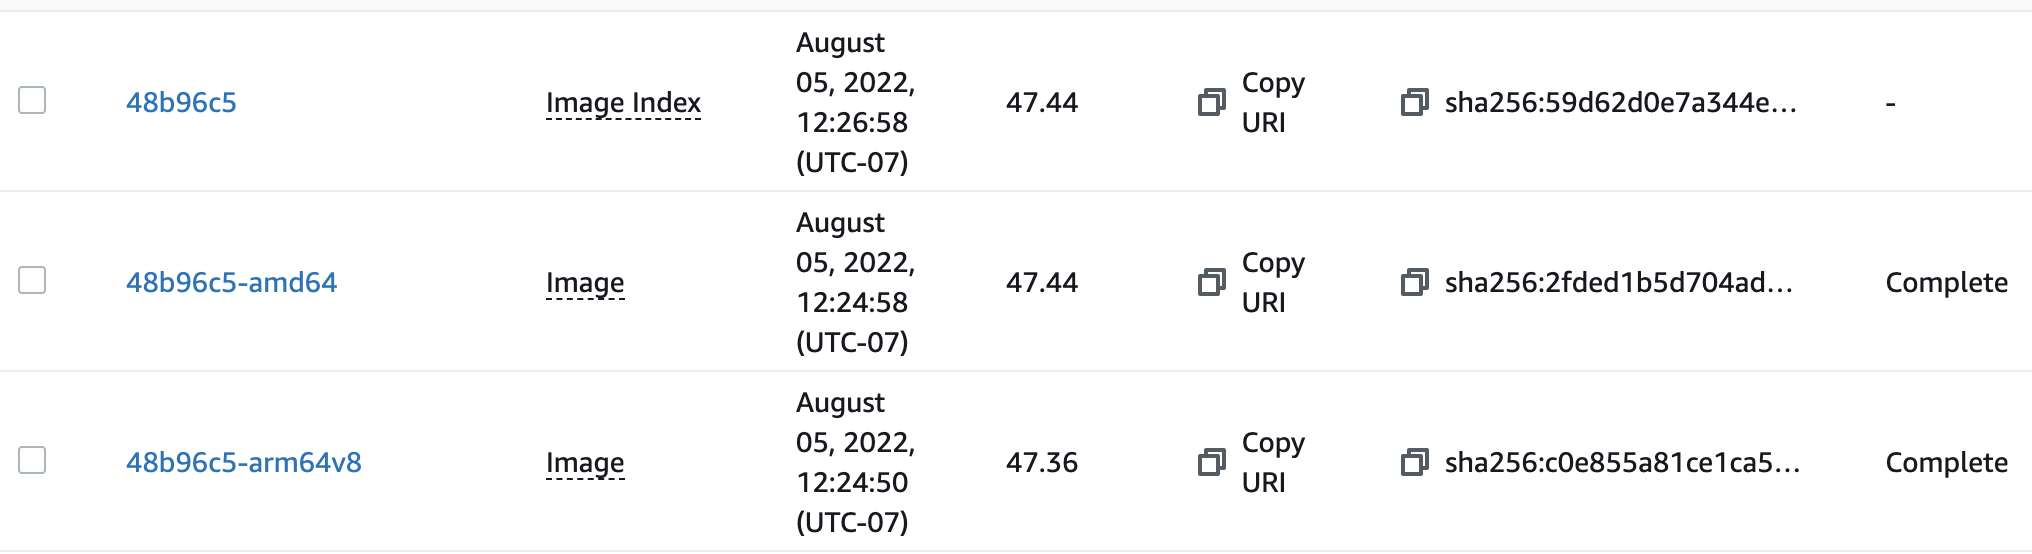Screen dimensions: 2032x554
Task: Copy digest icon beside sha256:2fded1b5d704ad
Action: click(1414, 282)
